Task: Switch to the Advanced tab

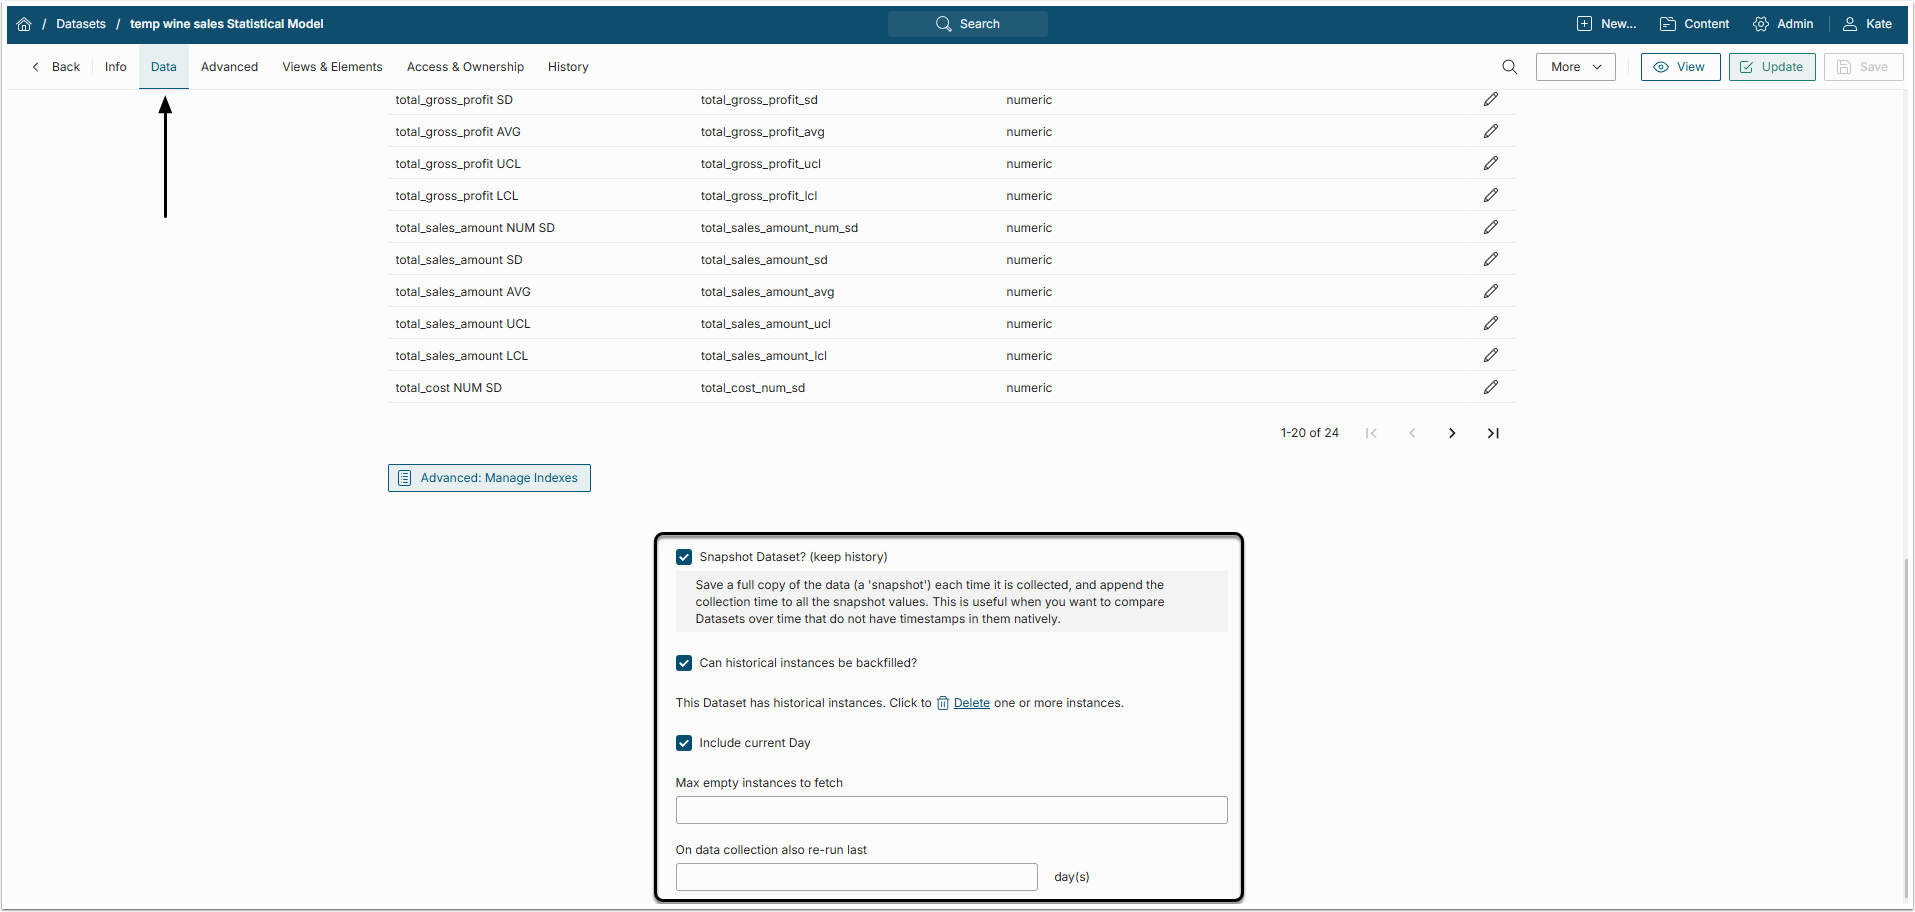Action: coord(229,67)
